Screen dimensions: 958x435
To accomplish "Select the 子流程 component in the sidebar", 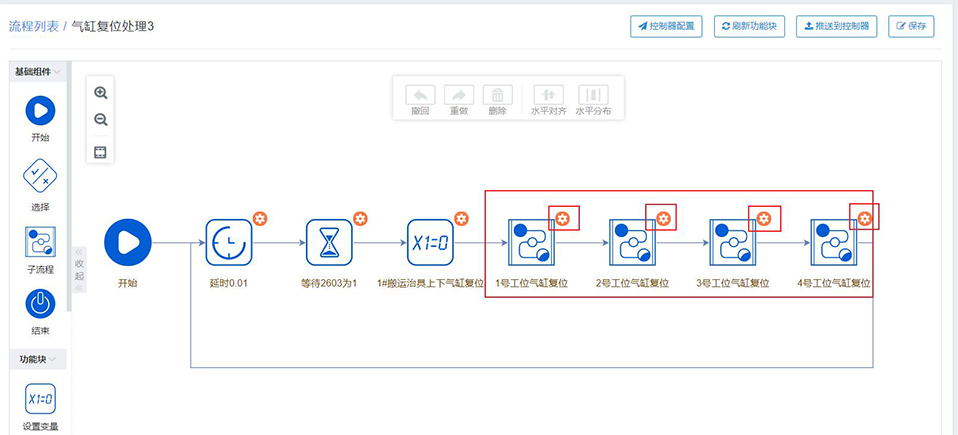I will pyautogui.click(x=40, y=242).
